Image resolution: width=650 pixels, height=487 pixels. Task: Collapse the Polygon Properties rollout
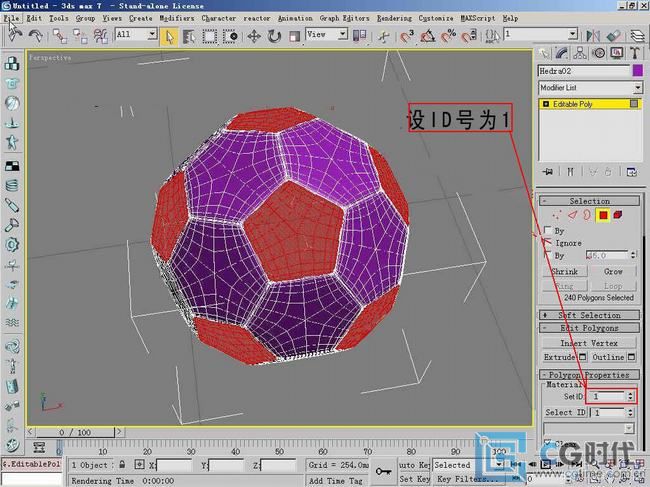589,375
